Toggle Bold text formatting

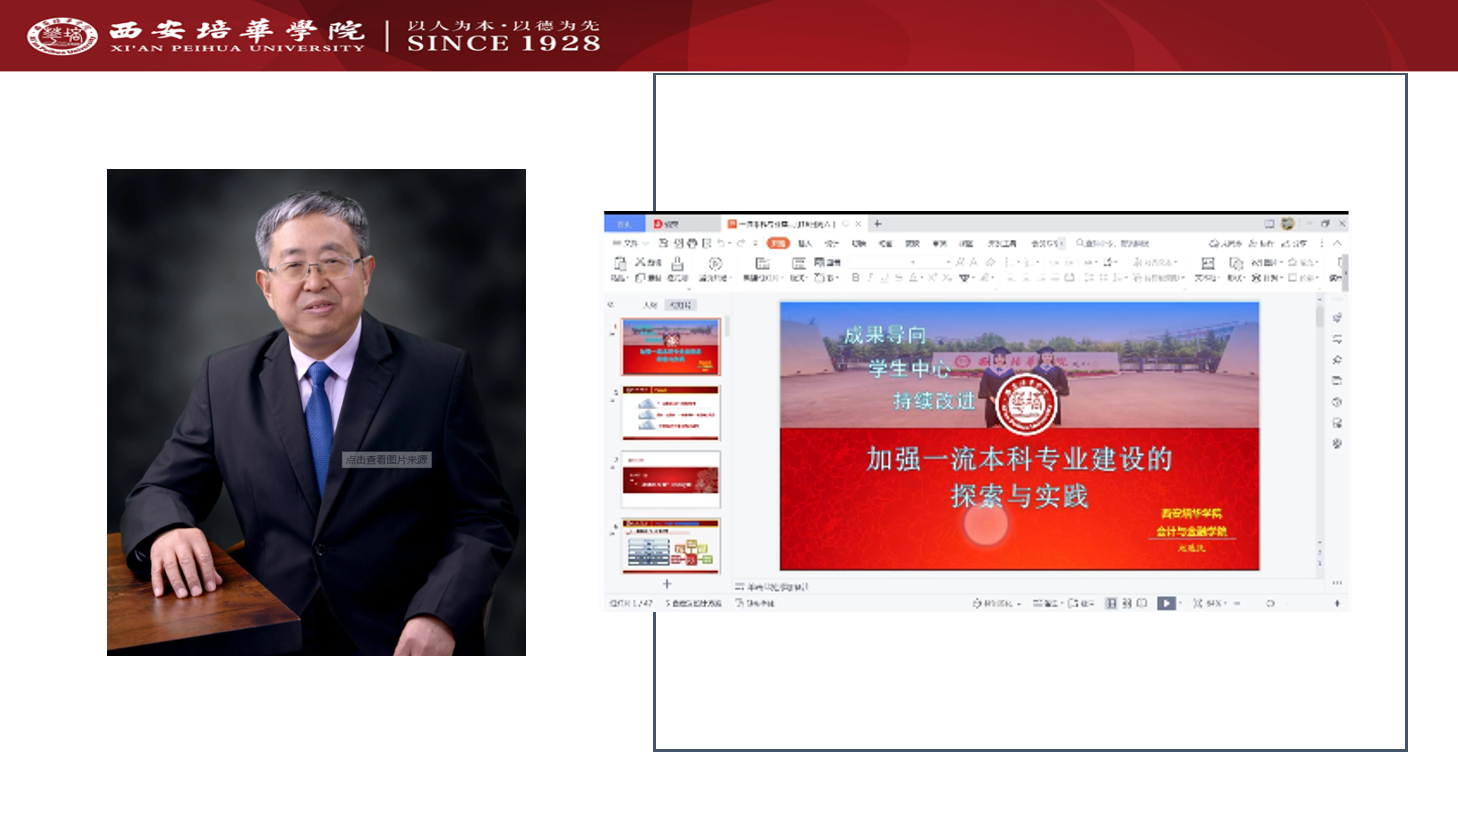click(855, 278)
